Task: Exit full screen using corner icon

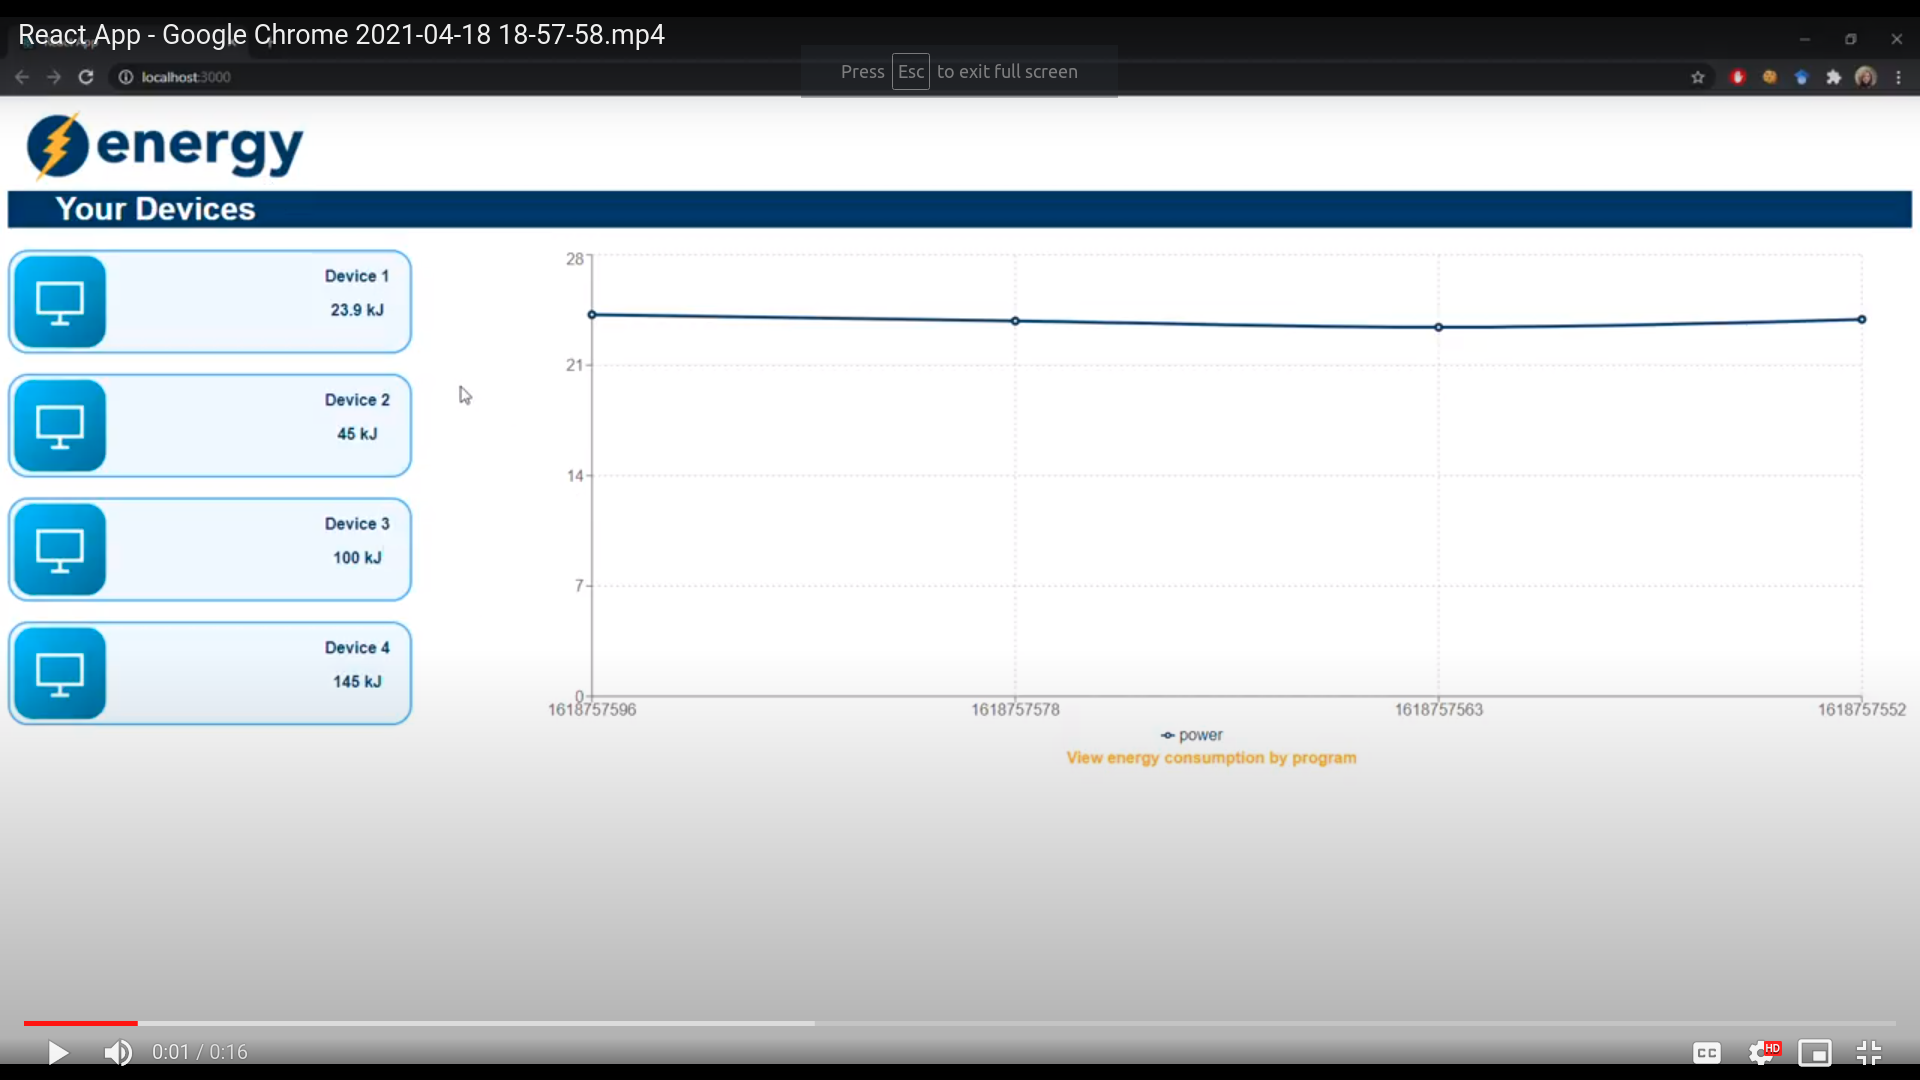Action: click(x=1869, y=1052)
